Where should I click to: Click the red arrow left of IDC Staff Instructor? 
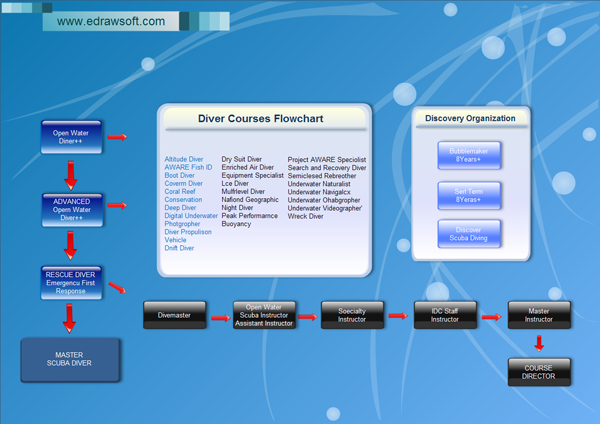(x=398, y=316)
